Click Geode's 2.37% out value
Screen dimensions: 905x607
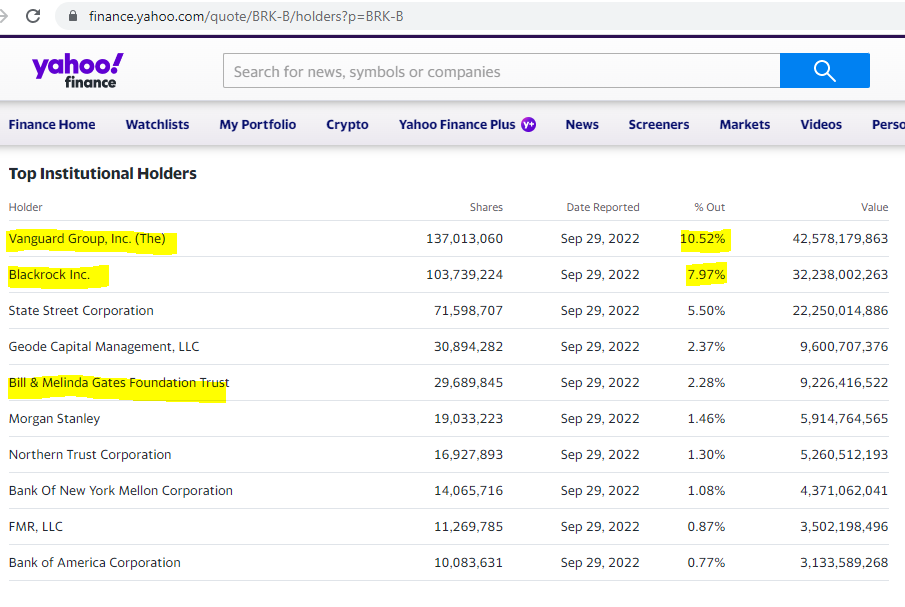tap(706, 347)
